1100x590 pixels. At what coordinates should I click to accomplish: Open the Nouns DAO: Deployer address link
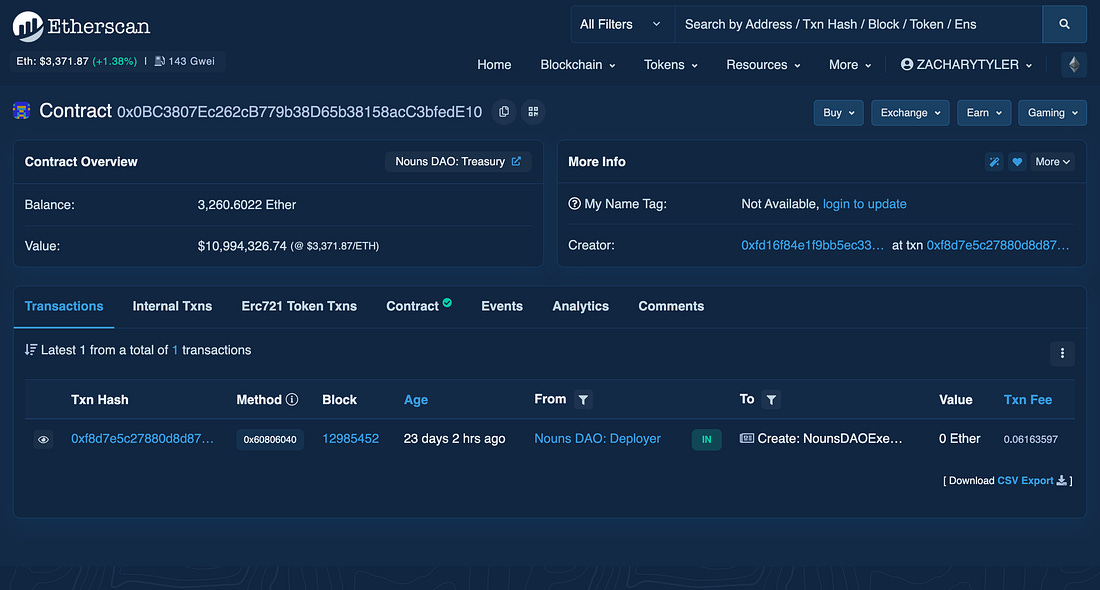tap(597, 439)
